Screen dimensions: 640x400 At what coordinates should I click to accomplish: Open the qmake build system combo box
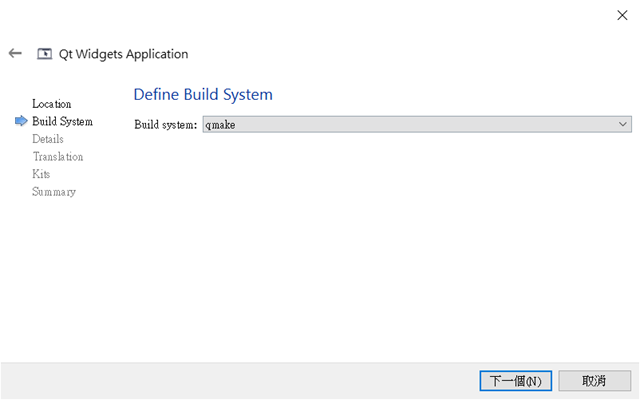(x=417, y=124)
